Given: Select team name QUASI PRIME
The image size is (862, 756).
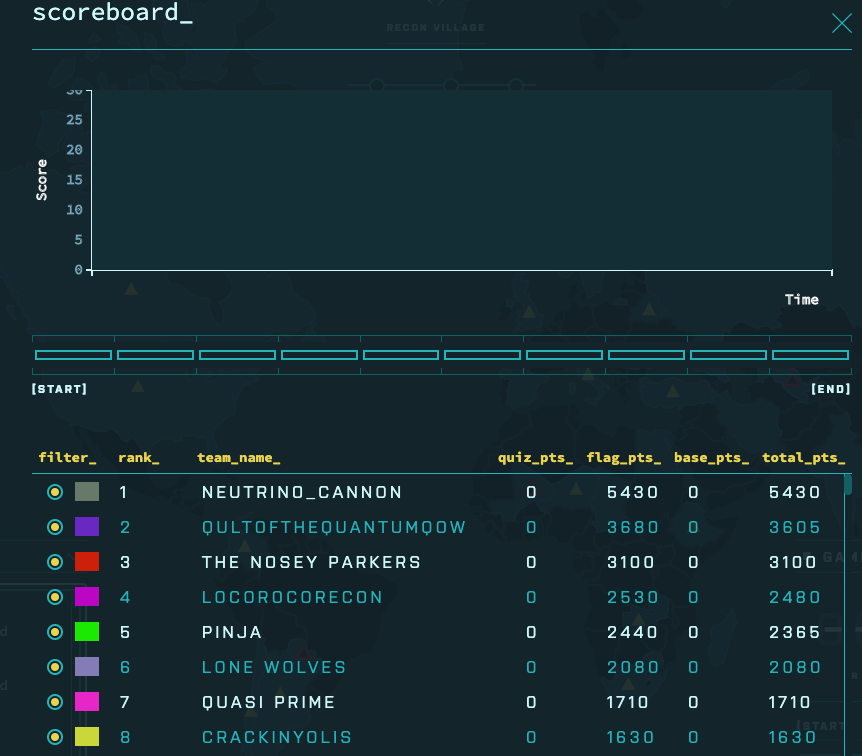Looking at the screenshot, I should pos(268,702).
